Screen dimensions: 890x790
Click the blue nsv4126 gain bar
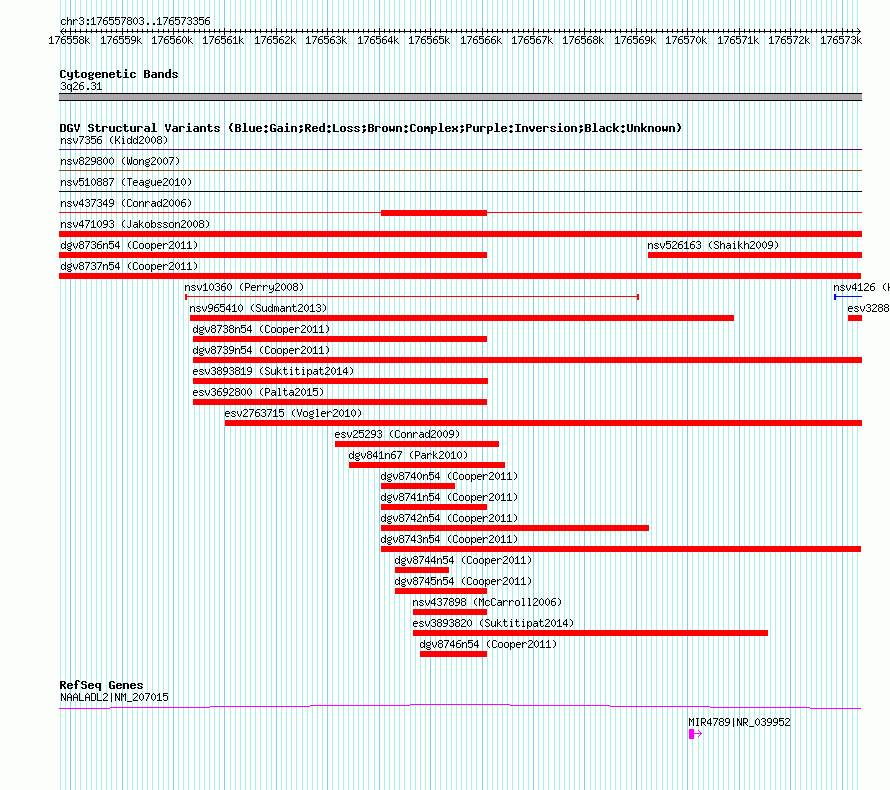848,297
